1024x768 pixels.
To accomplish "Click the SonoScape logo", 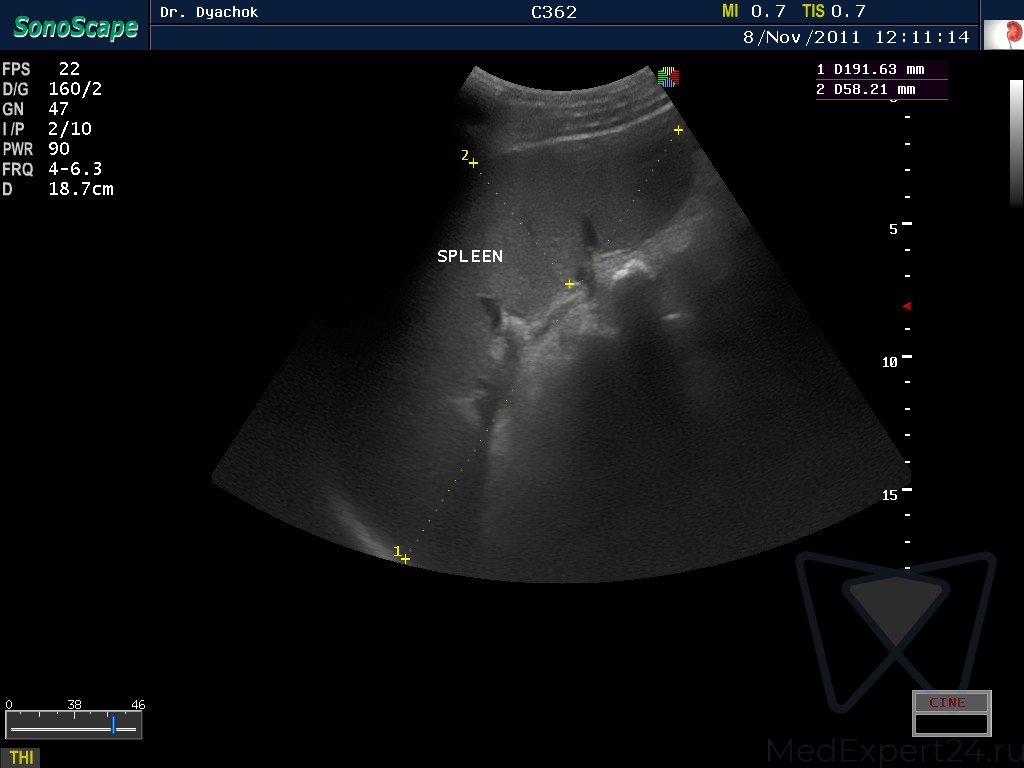I will (75, 27).
